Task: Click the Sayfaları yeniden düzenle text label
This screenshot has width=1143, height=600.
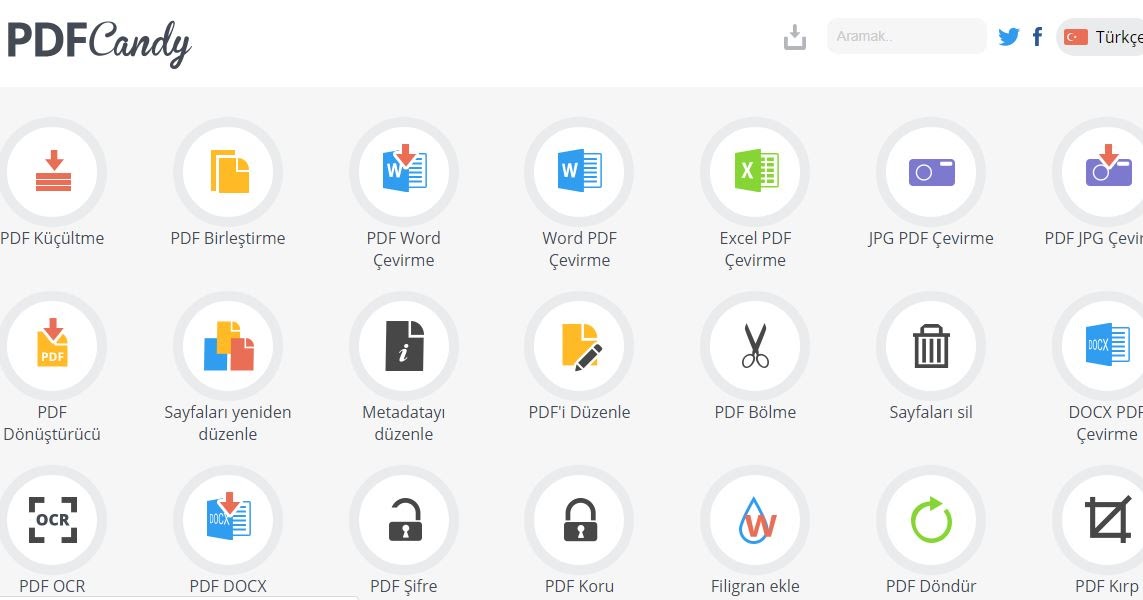Action: [x=227, y=423]
